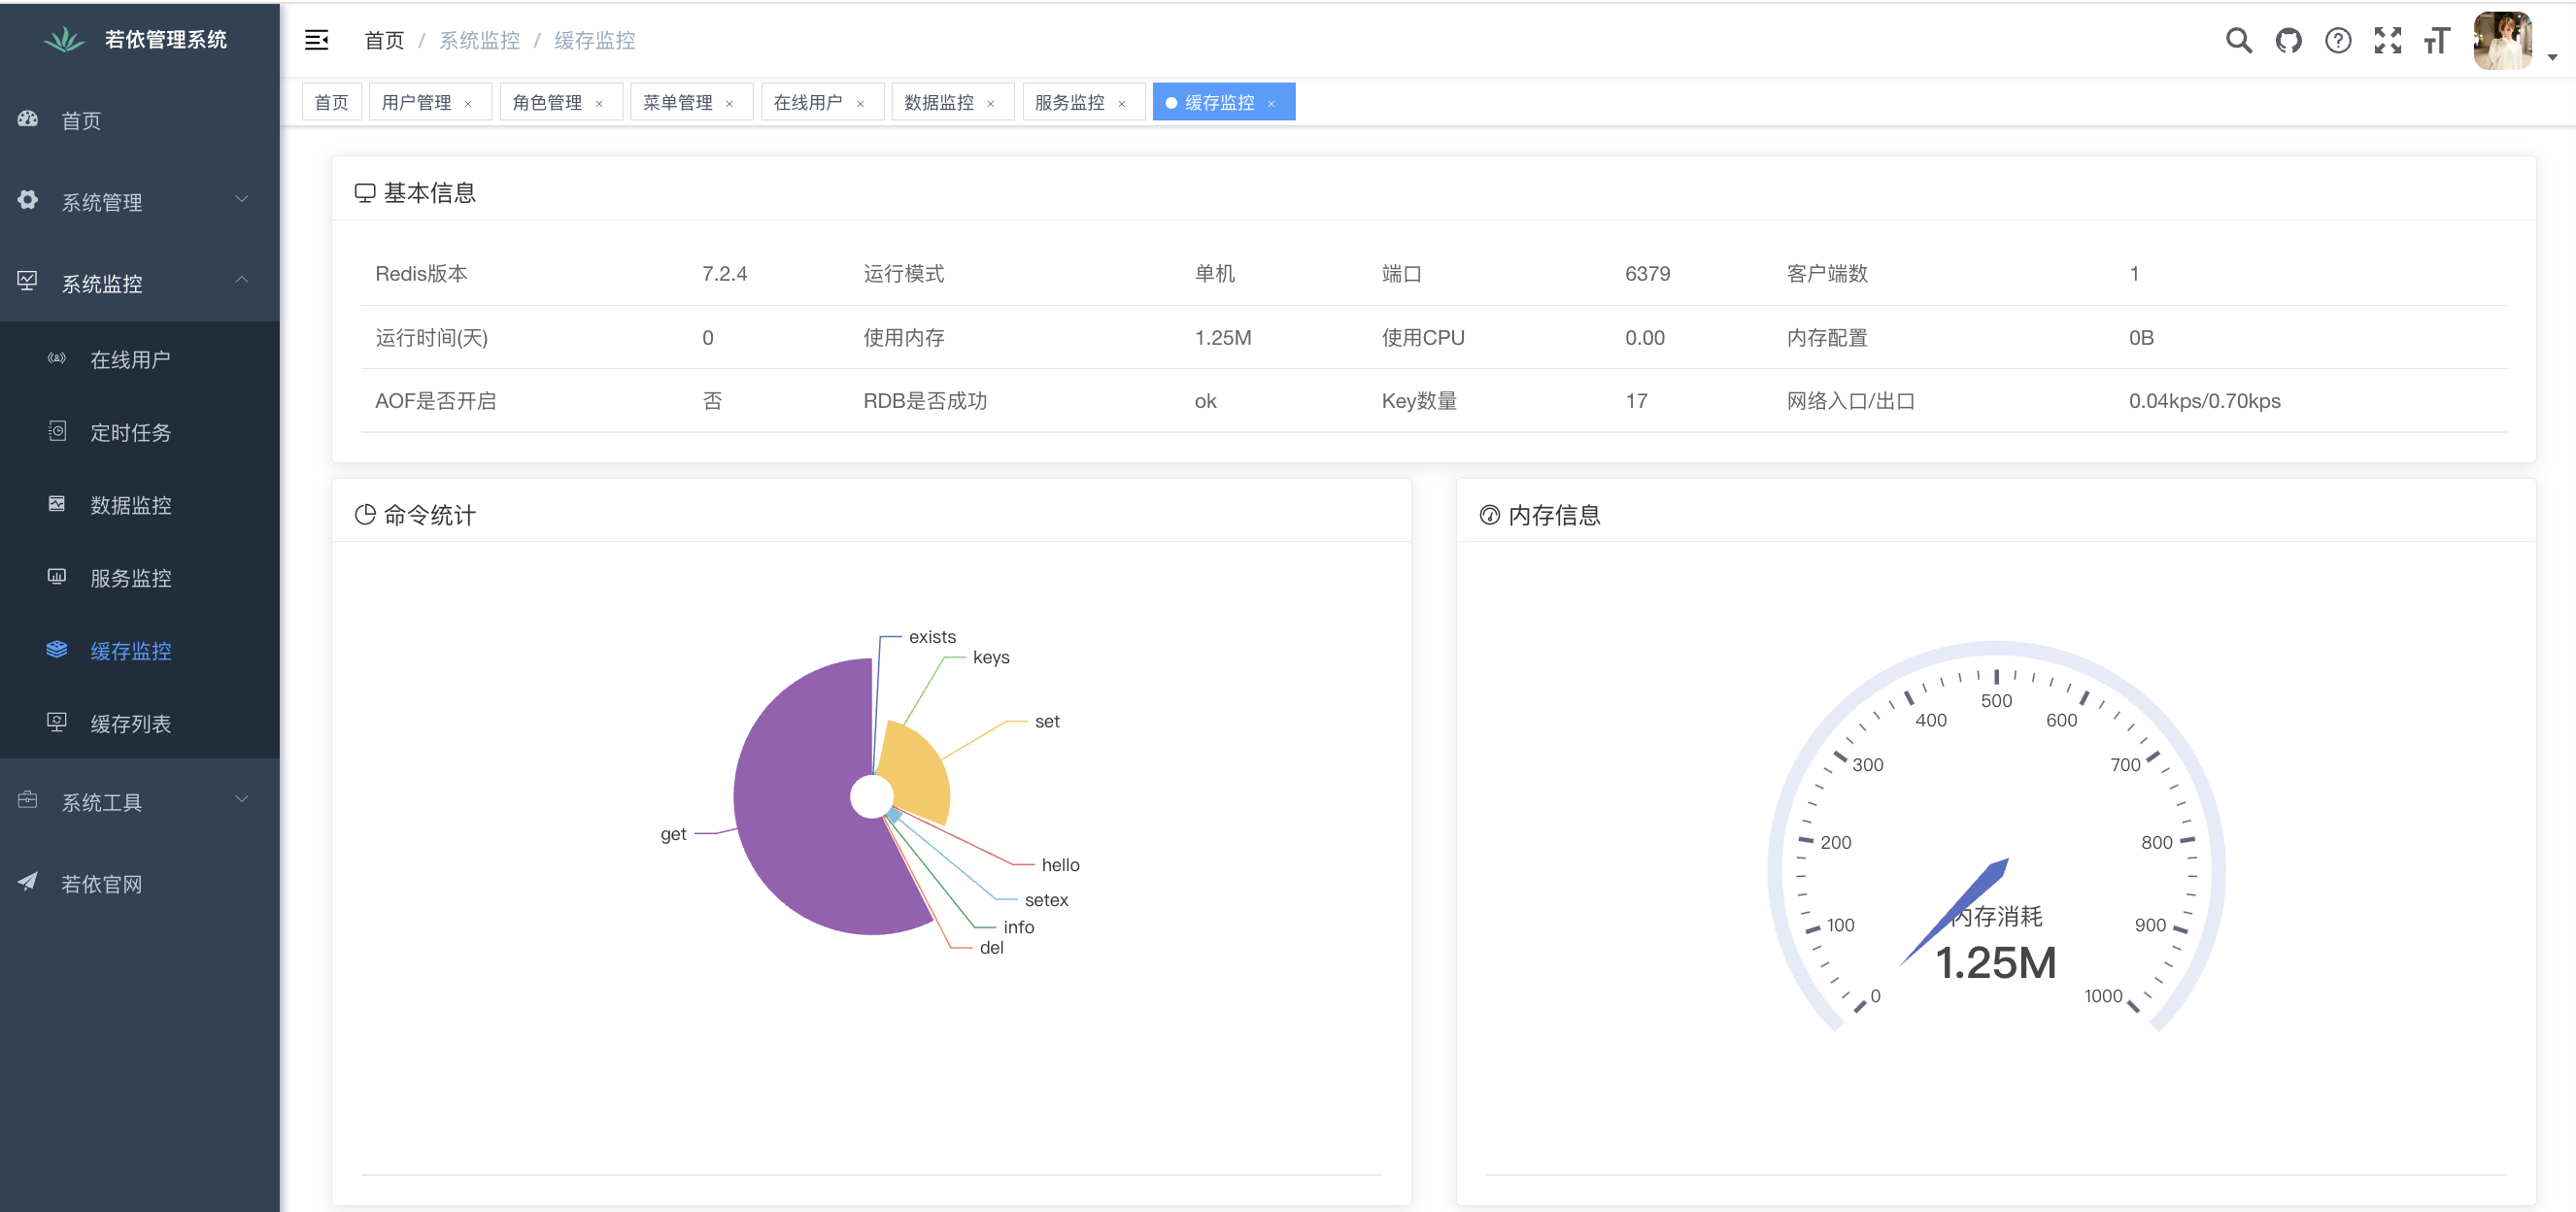Open 定时任务 in the sidebar
Viewport: 2576px width, 1212px height.
(x=130, y=432)
